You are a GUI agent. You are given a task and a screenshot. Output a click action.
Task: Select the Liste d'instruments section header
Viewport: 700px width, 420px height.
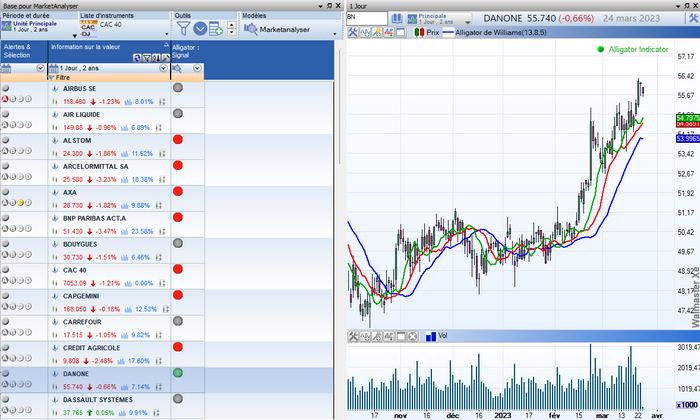(107, 15)
